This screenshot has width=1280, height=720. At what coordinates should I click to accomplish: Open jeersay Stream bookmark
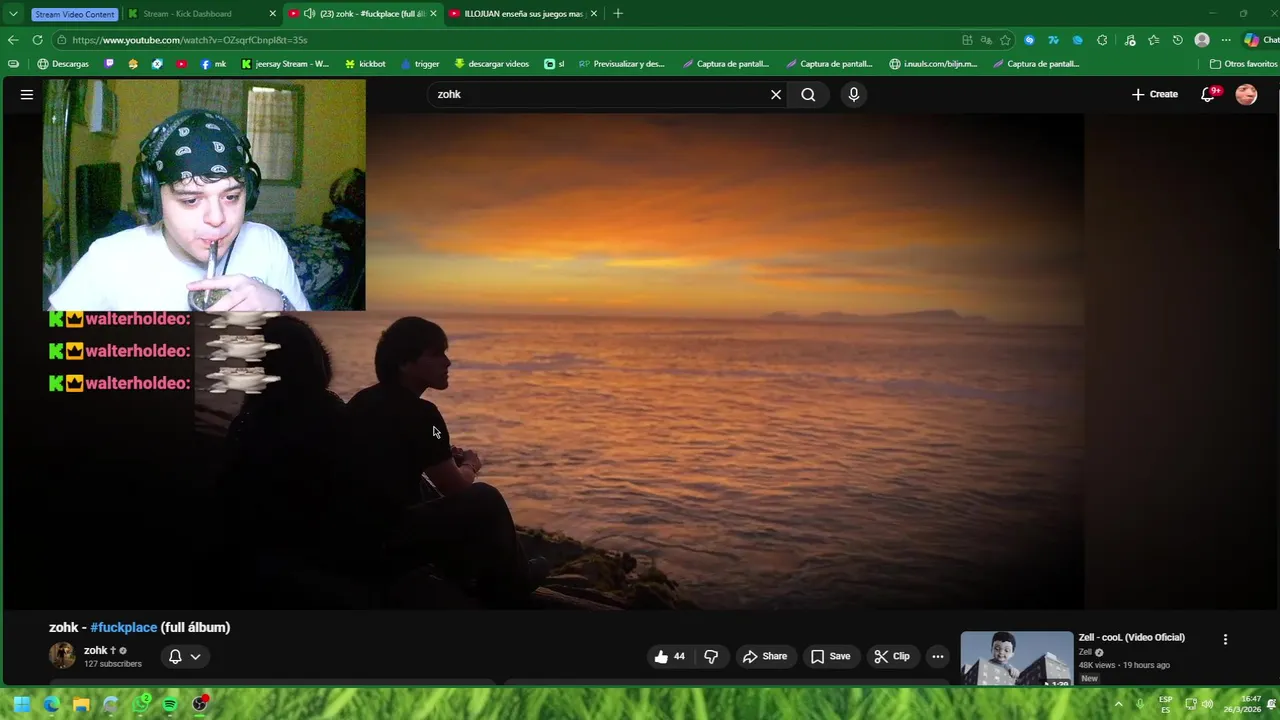[285, 64]
